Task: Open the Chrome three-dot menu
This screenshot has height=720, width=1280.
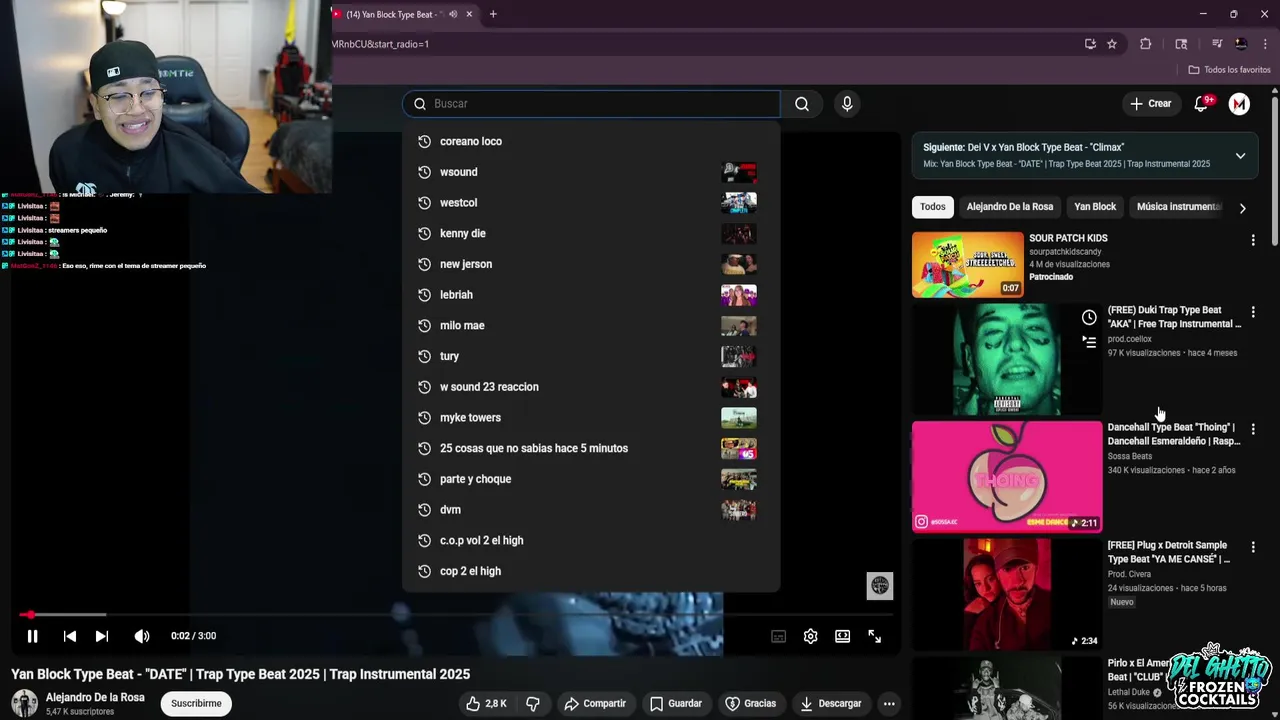Action: (x=1265, y=44)
